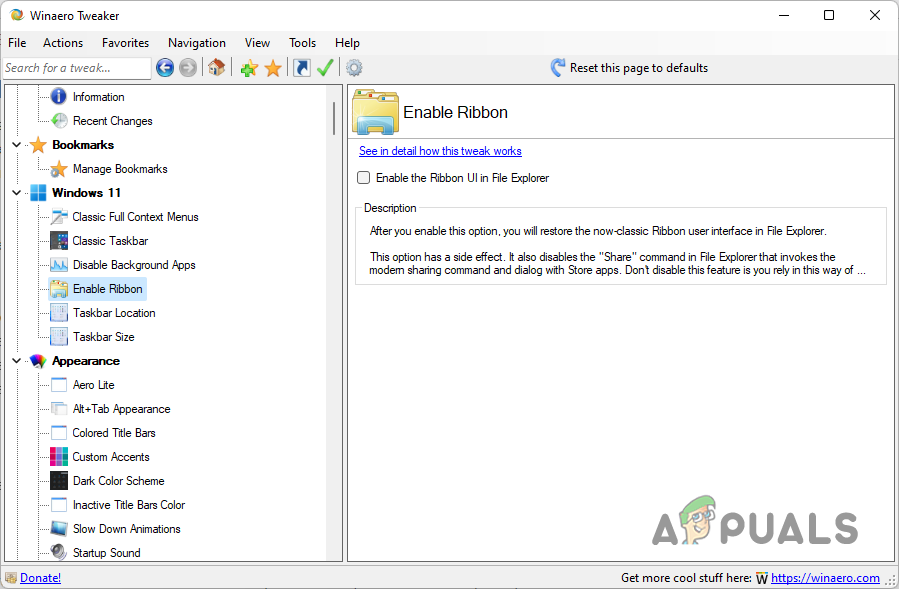Click the Slow Down Animations icon
This screenshot has width=899, height=589.
coord(58,529)
